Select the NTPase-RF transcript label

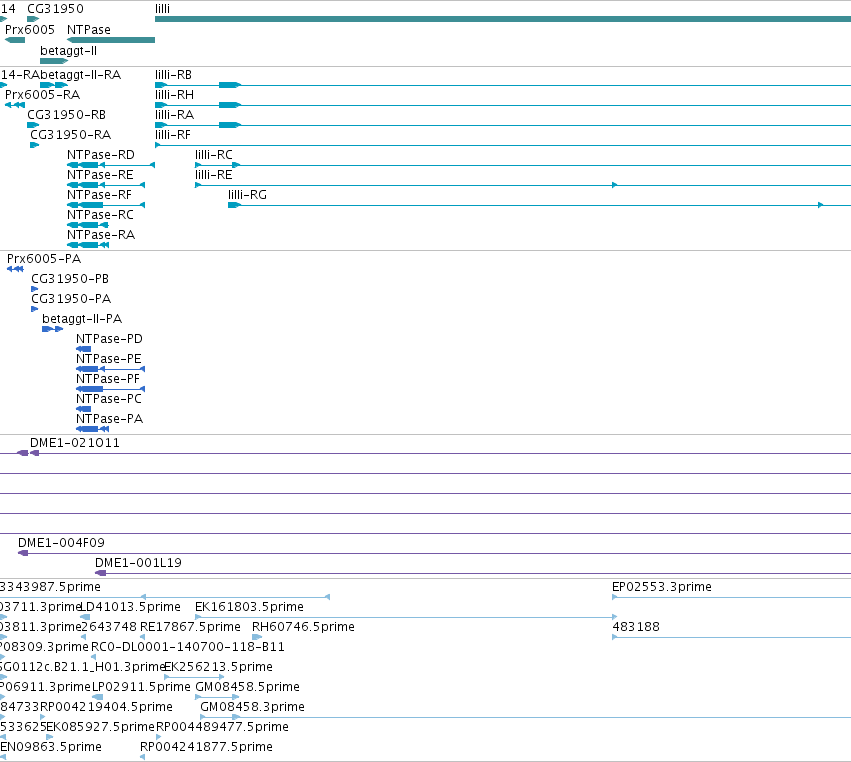(x=99, y=195)
